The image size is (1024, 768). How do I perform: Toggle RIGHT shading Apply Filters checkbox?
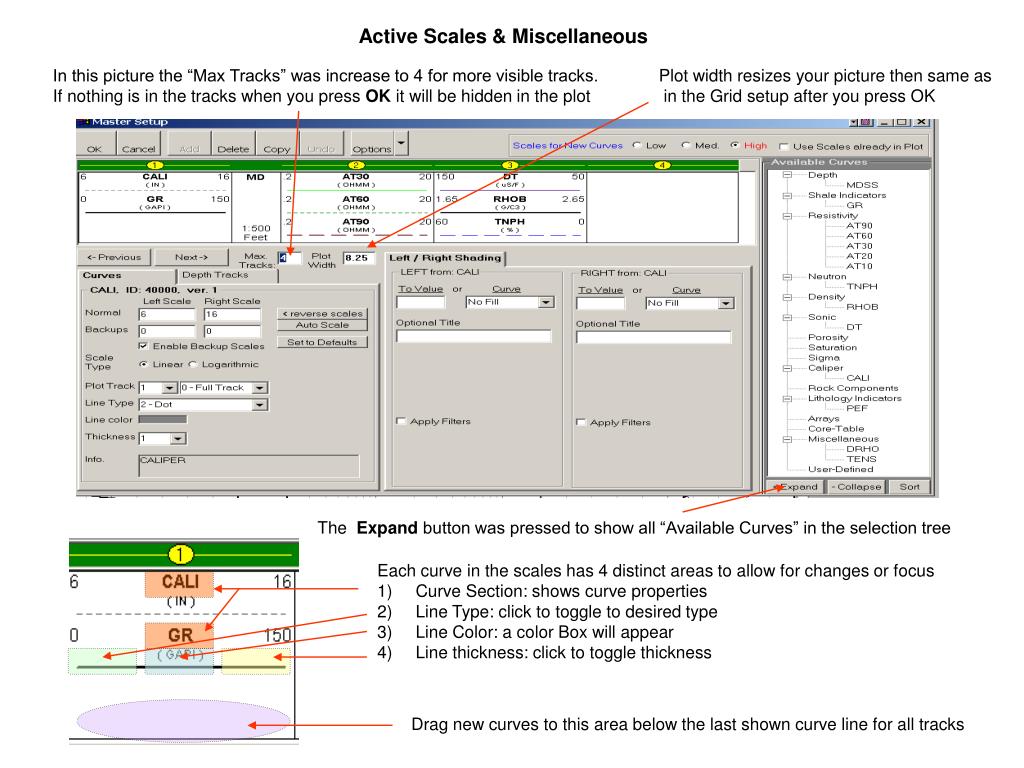(581, 423)
